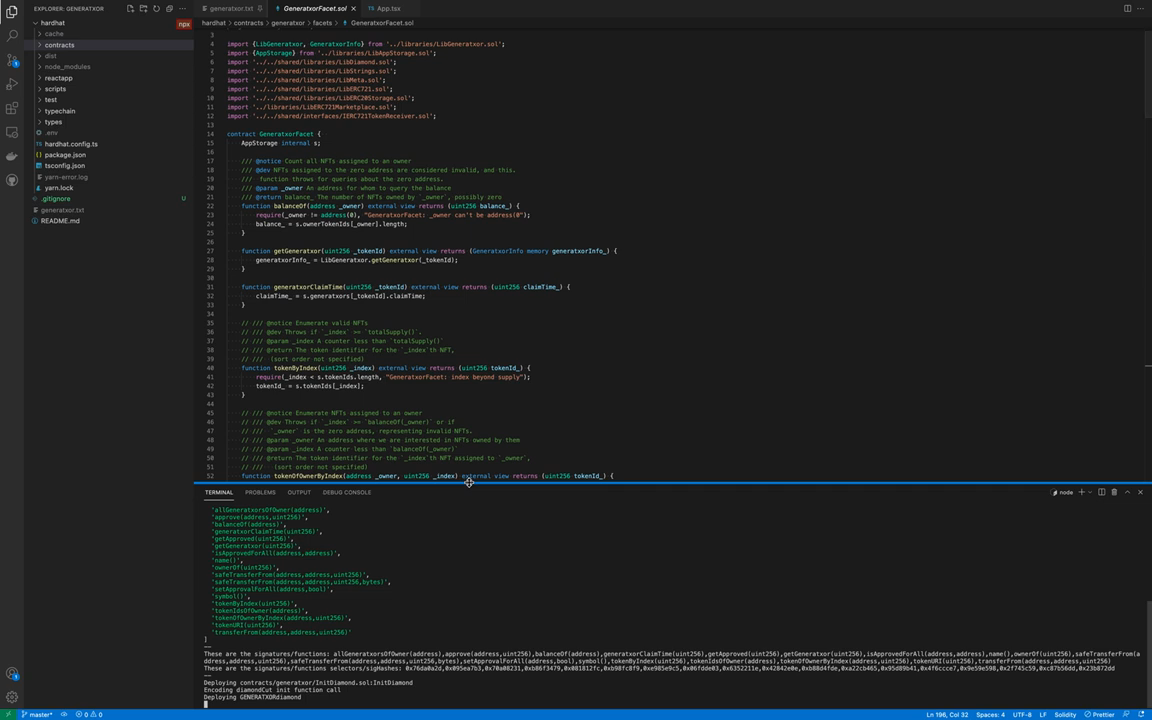Select the TERMINAL panel tab
The width and height of the screenshot is (1152, 720).
coord(219,492)
